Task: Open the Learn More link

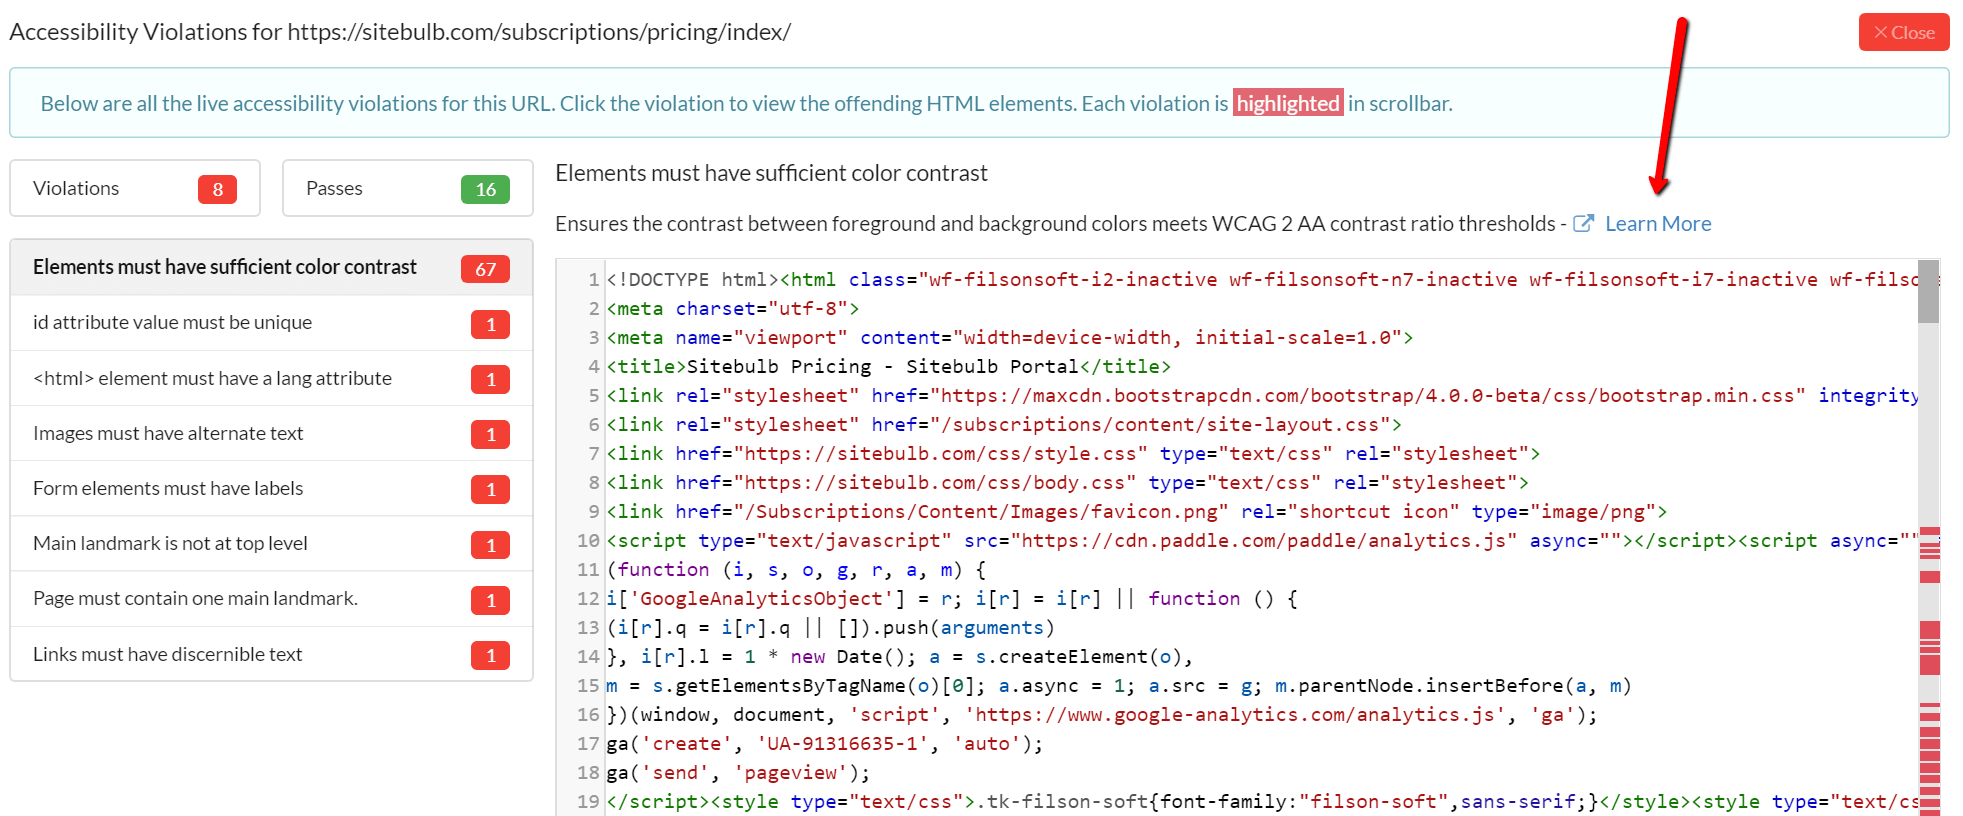Action: tap(1658, 224)
